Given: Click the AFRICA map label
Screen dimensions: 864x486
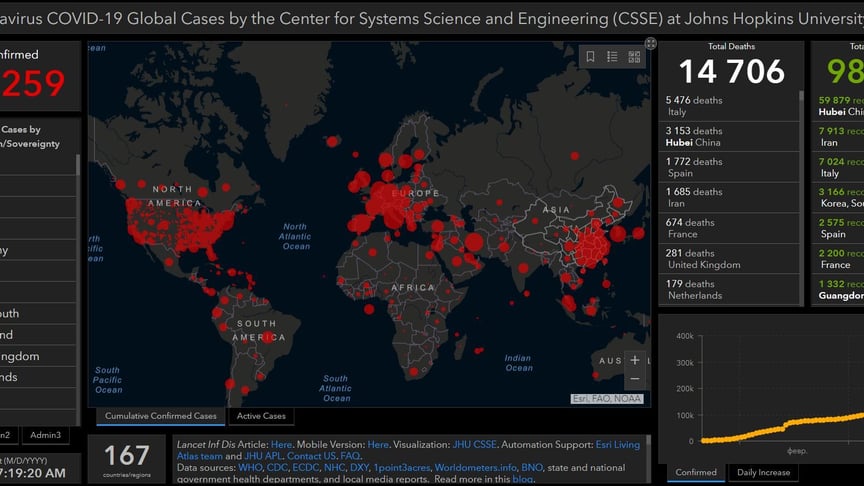Looking at the screenshot, I should coord(413,288).
